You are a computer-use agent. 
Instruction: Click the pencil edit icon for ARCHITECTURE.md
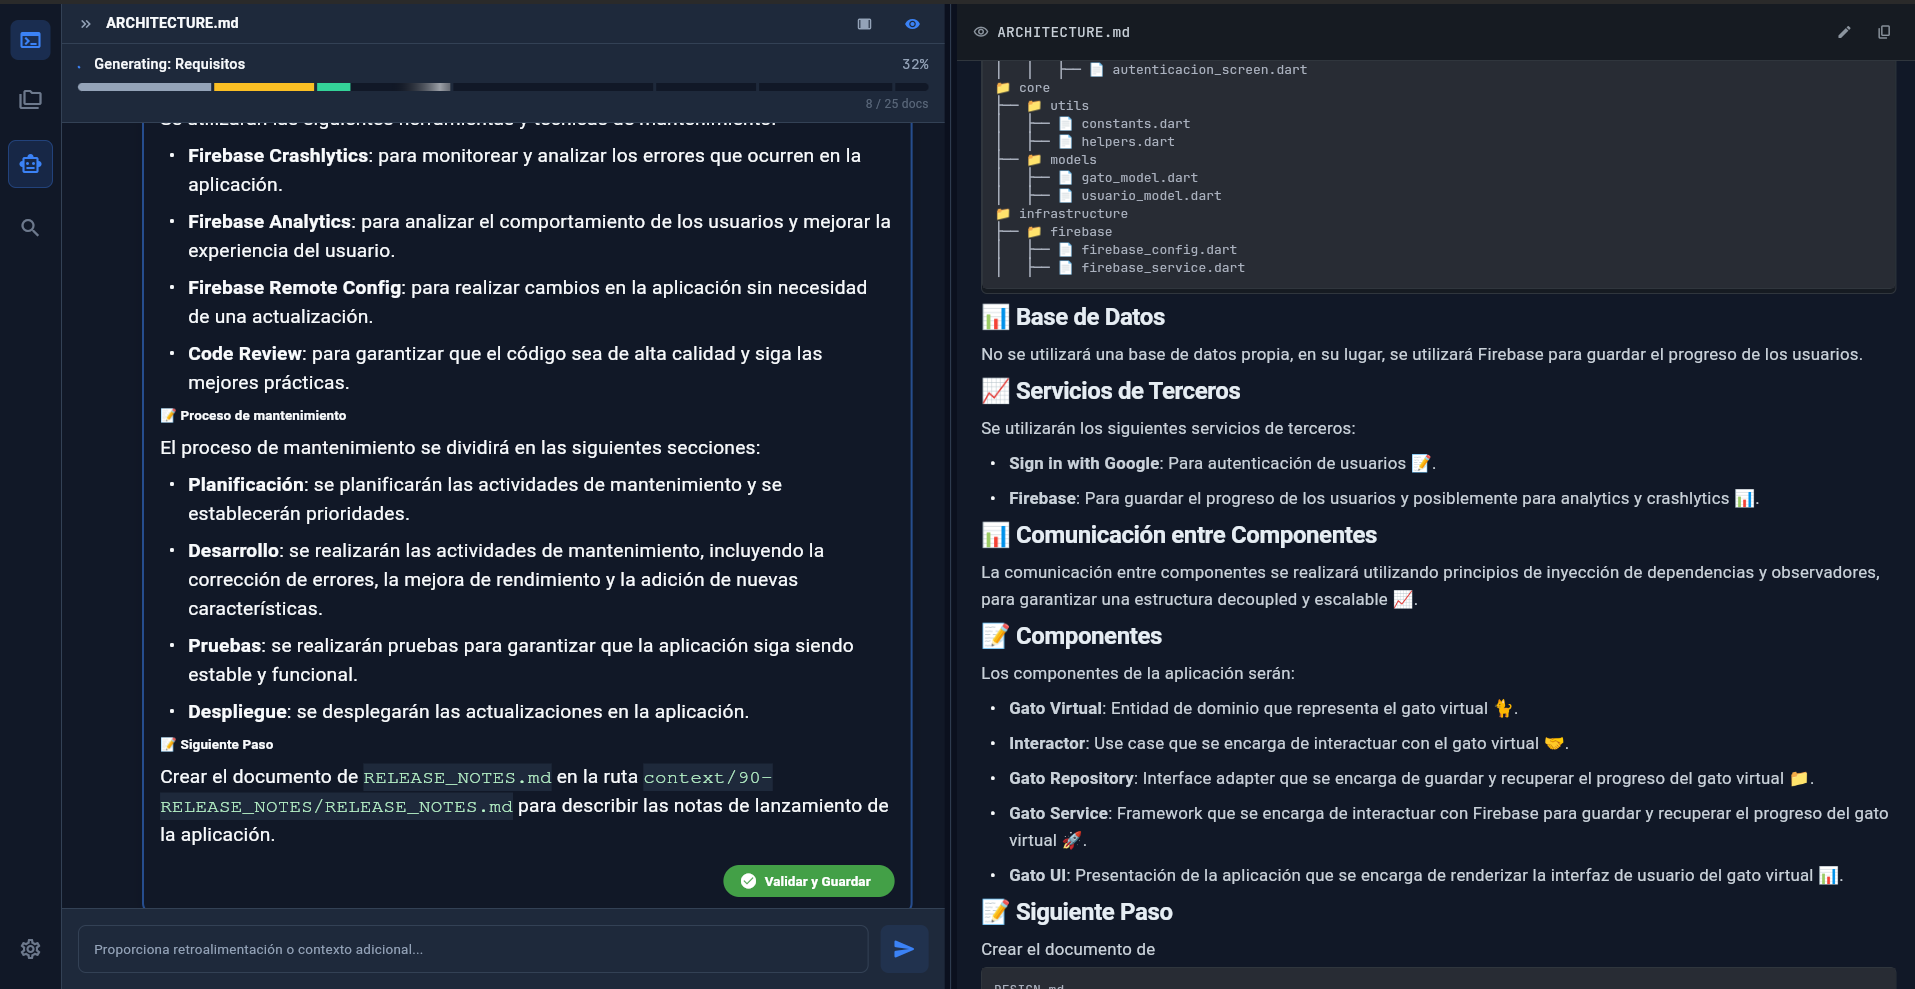[x=1844, y=32]
